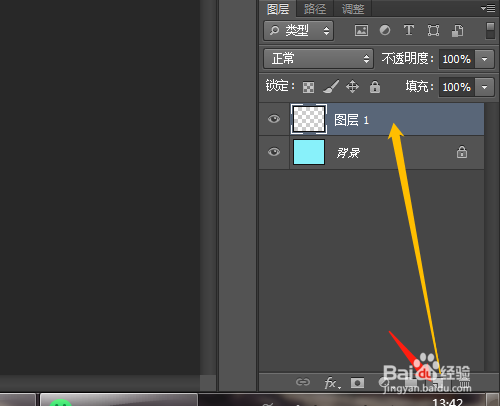Toggle the layer filtering on/off switch
The image size is (500, 406).
click(490, 31)
